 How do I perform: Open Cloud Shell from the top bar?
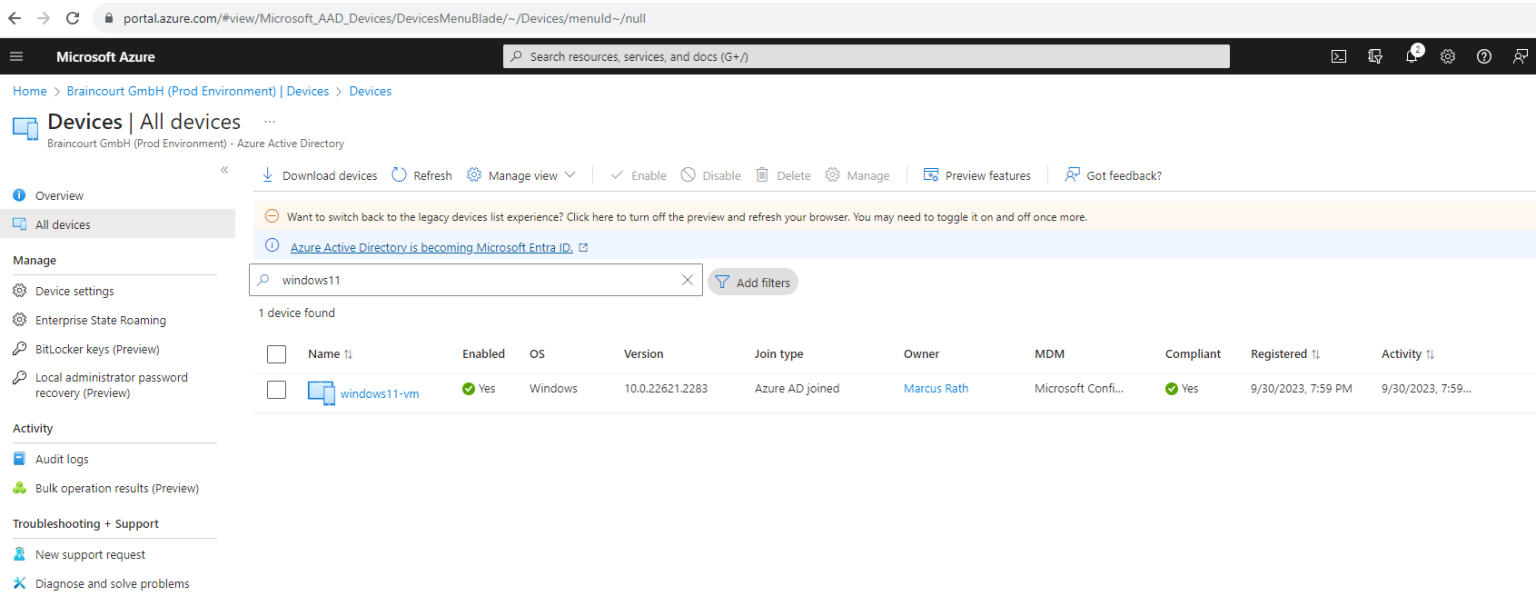pos(1338,56)
